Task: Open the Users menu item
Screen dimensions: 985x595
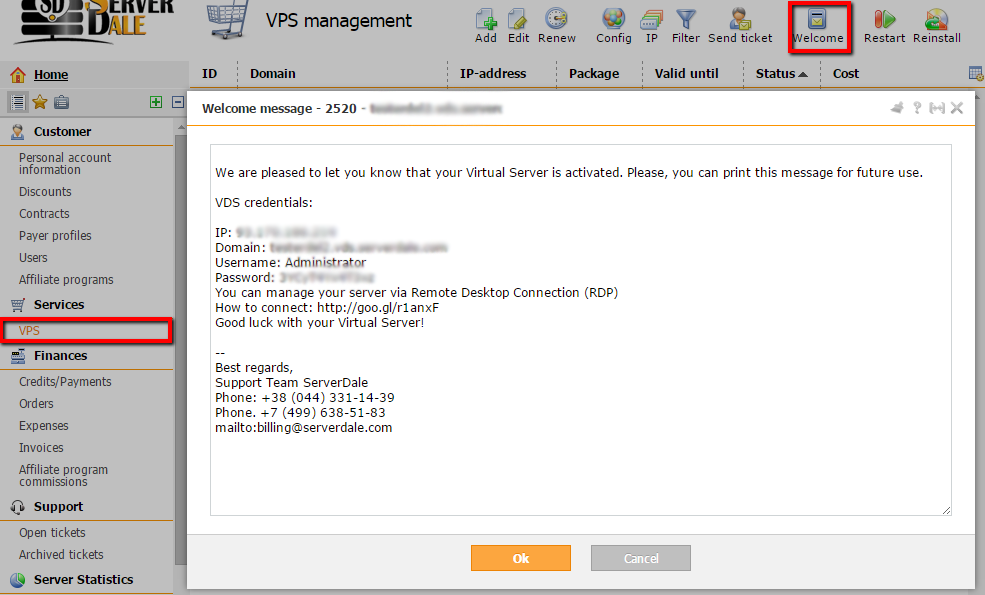Action: click(x=33, y=258)
